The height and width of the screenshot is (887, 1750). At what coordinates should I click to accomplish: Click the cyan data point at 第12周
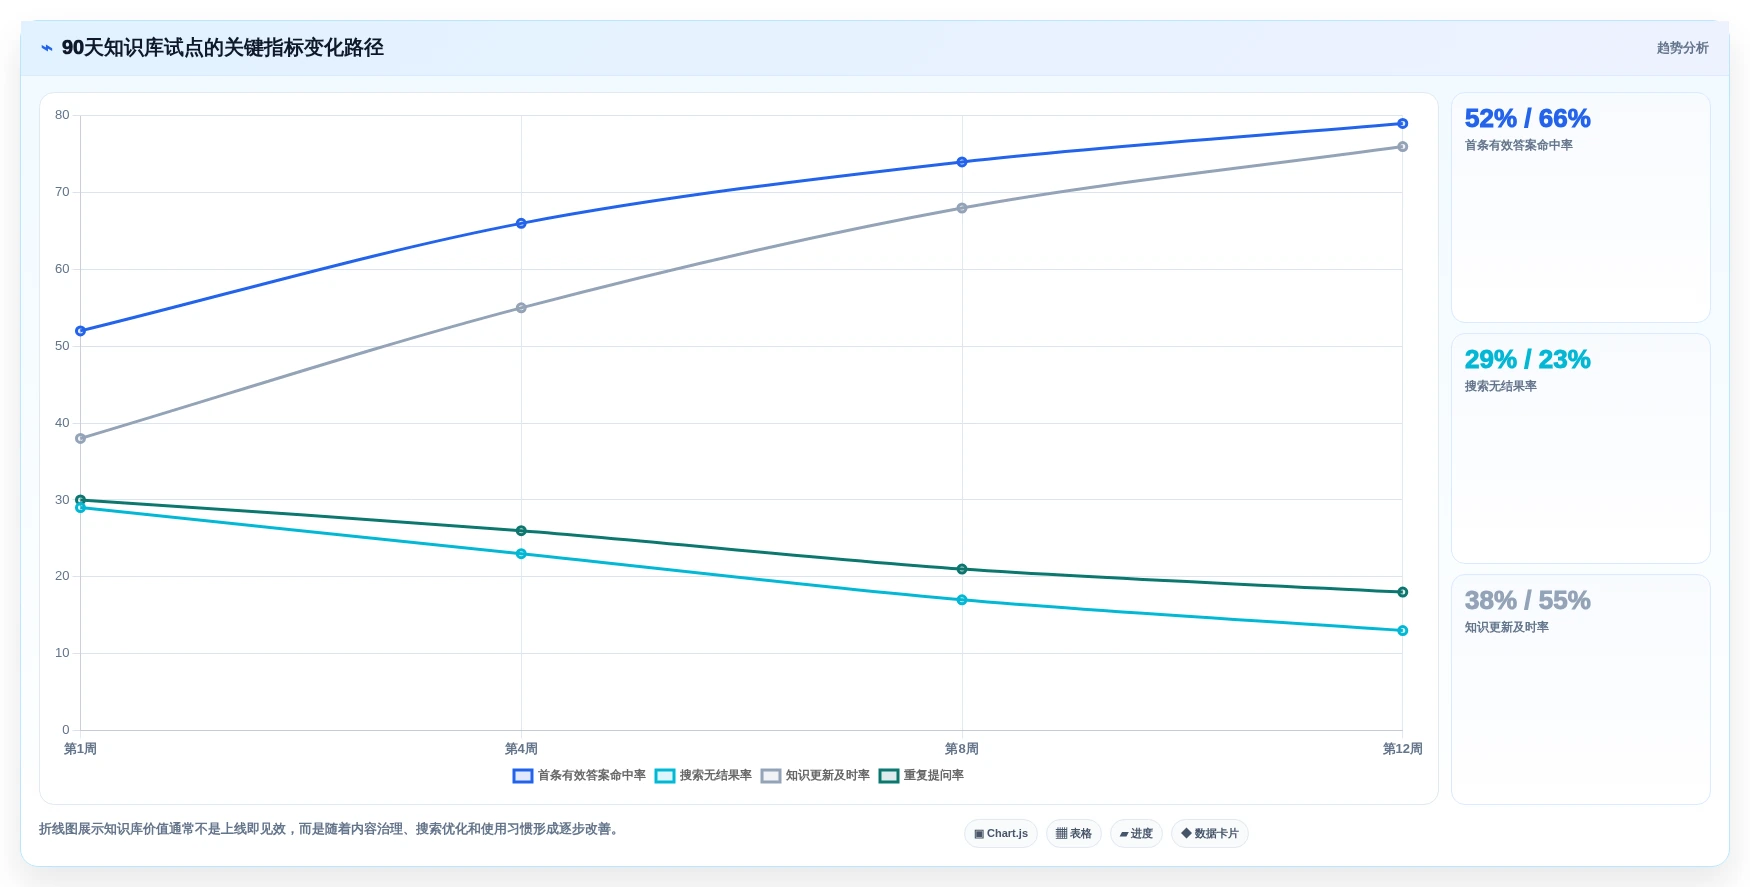1402,631
